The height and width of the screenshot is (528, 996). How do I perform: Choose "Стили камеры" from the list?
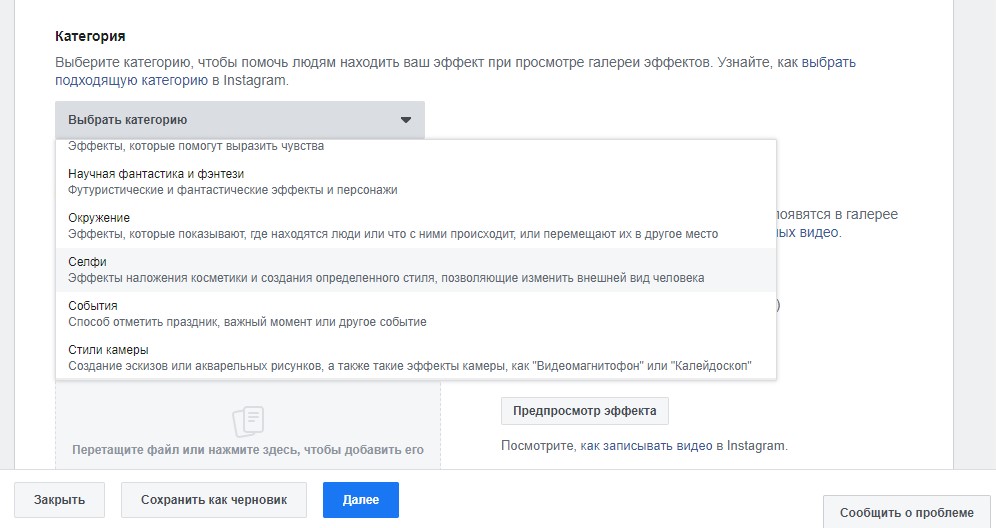coord(108,350)
